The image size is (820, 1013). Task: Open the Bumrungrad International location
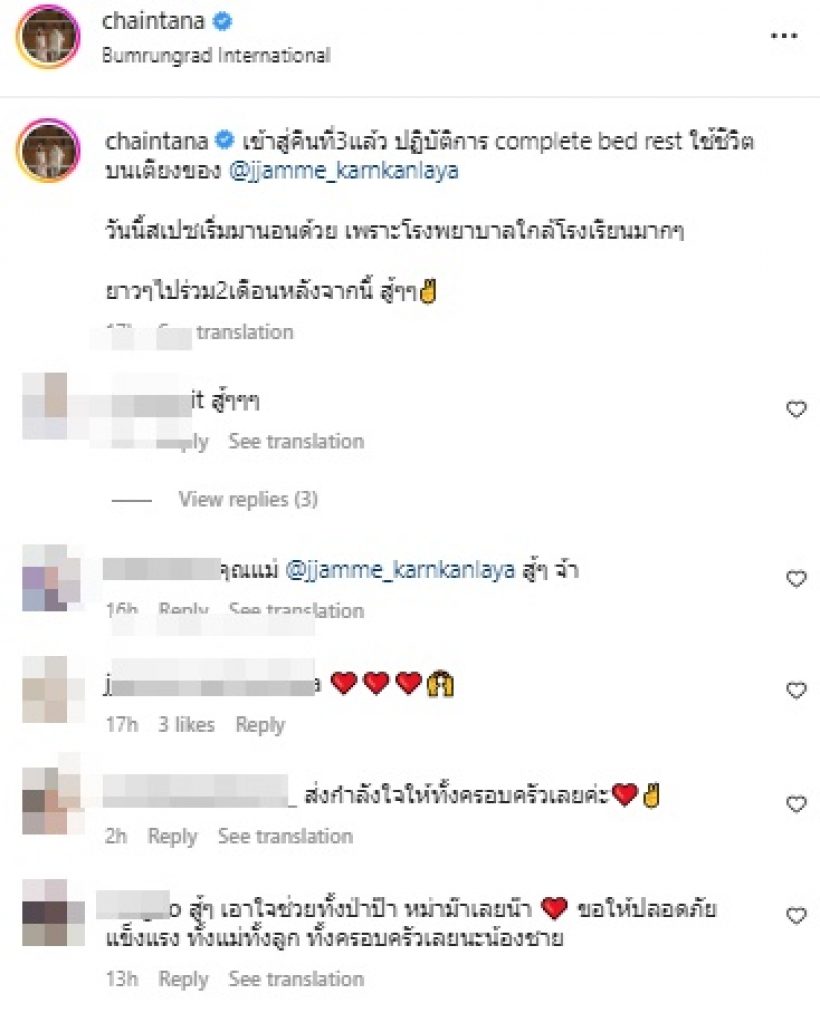(216, 56)
